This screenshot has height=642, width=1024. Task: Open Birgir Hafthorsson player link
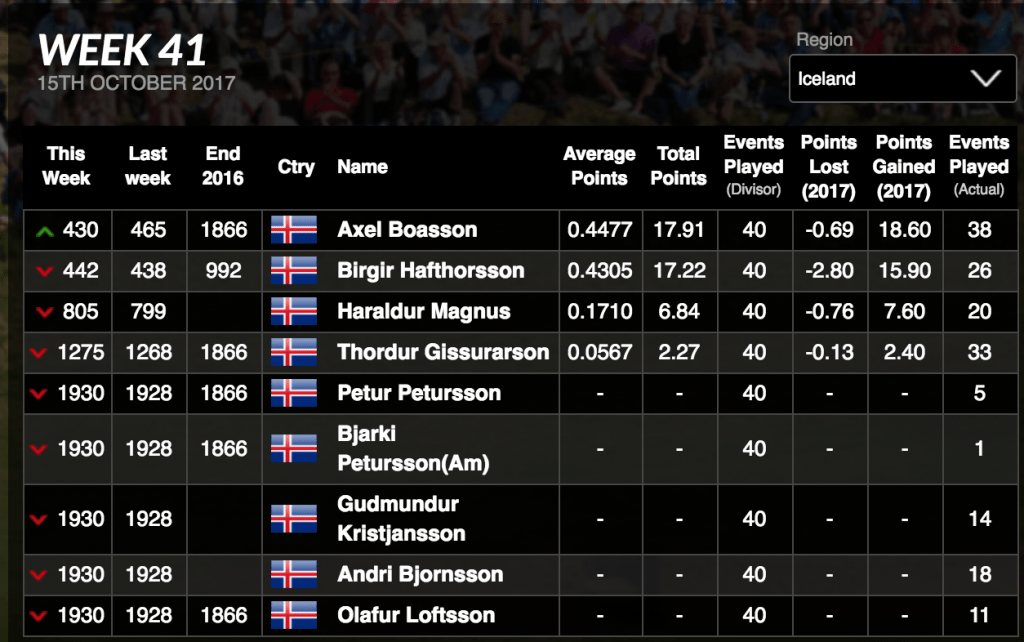(x=431, y=271)
